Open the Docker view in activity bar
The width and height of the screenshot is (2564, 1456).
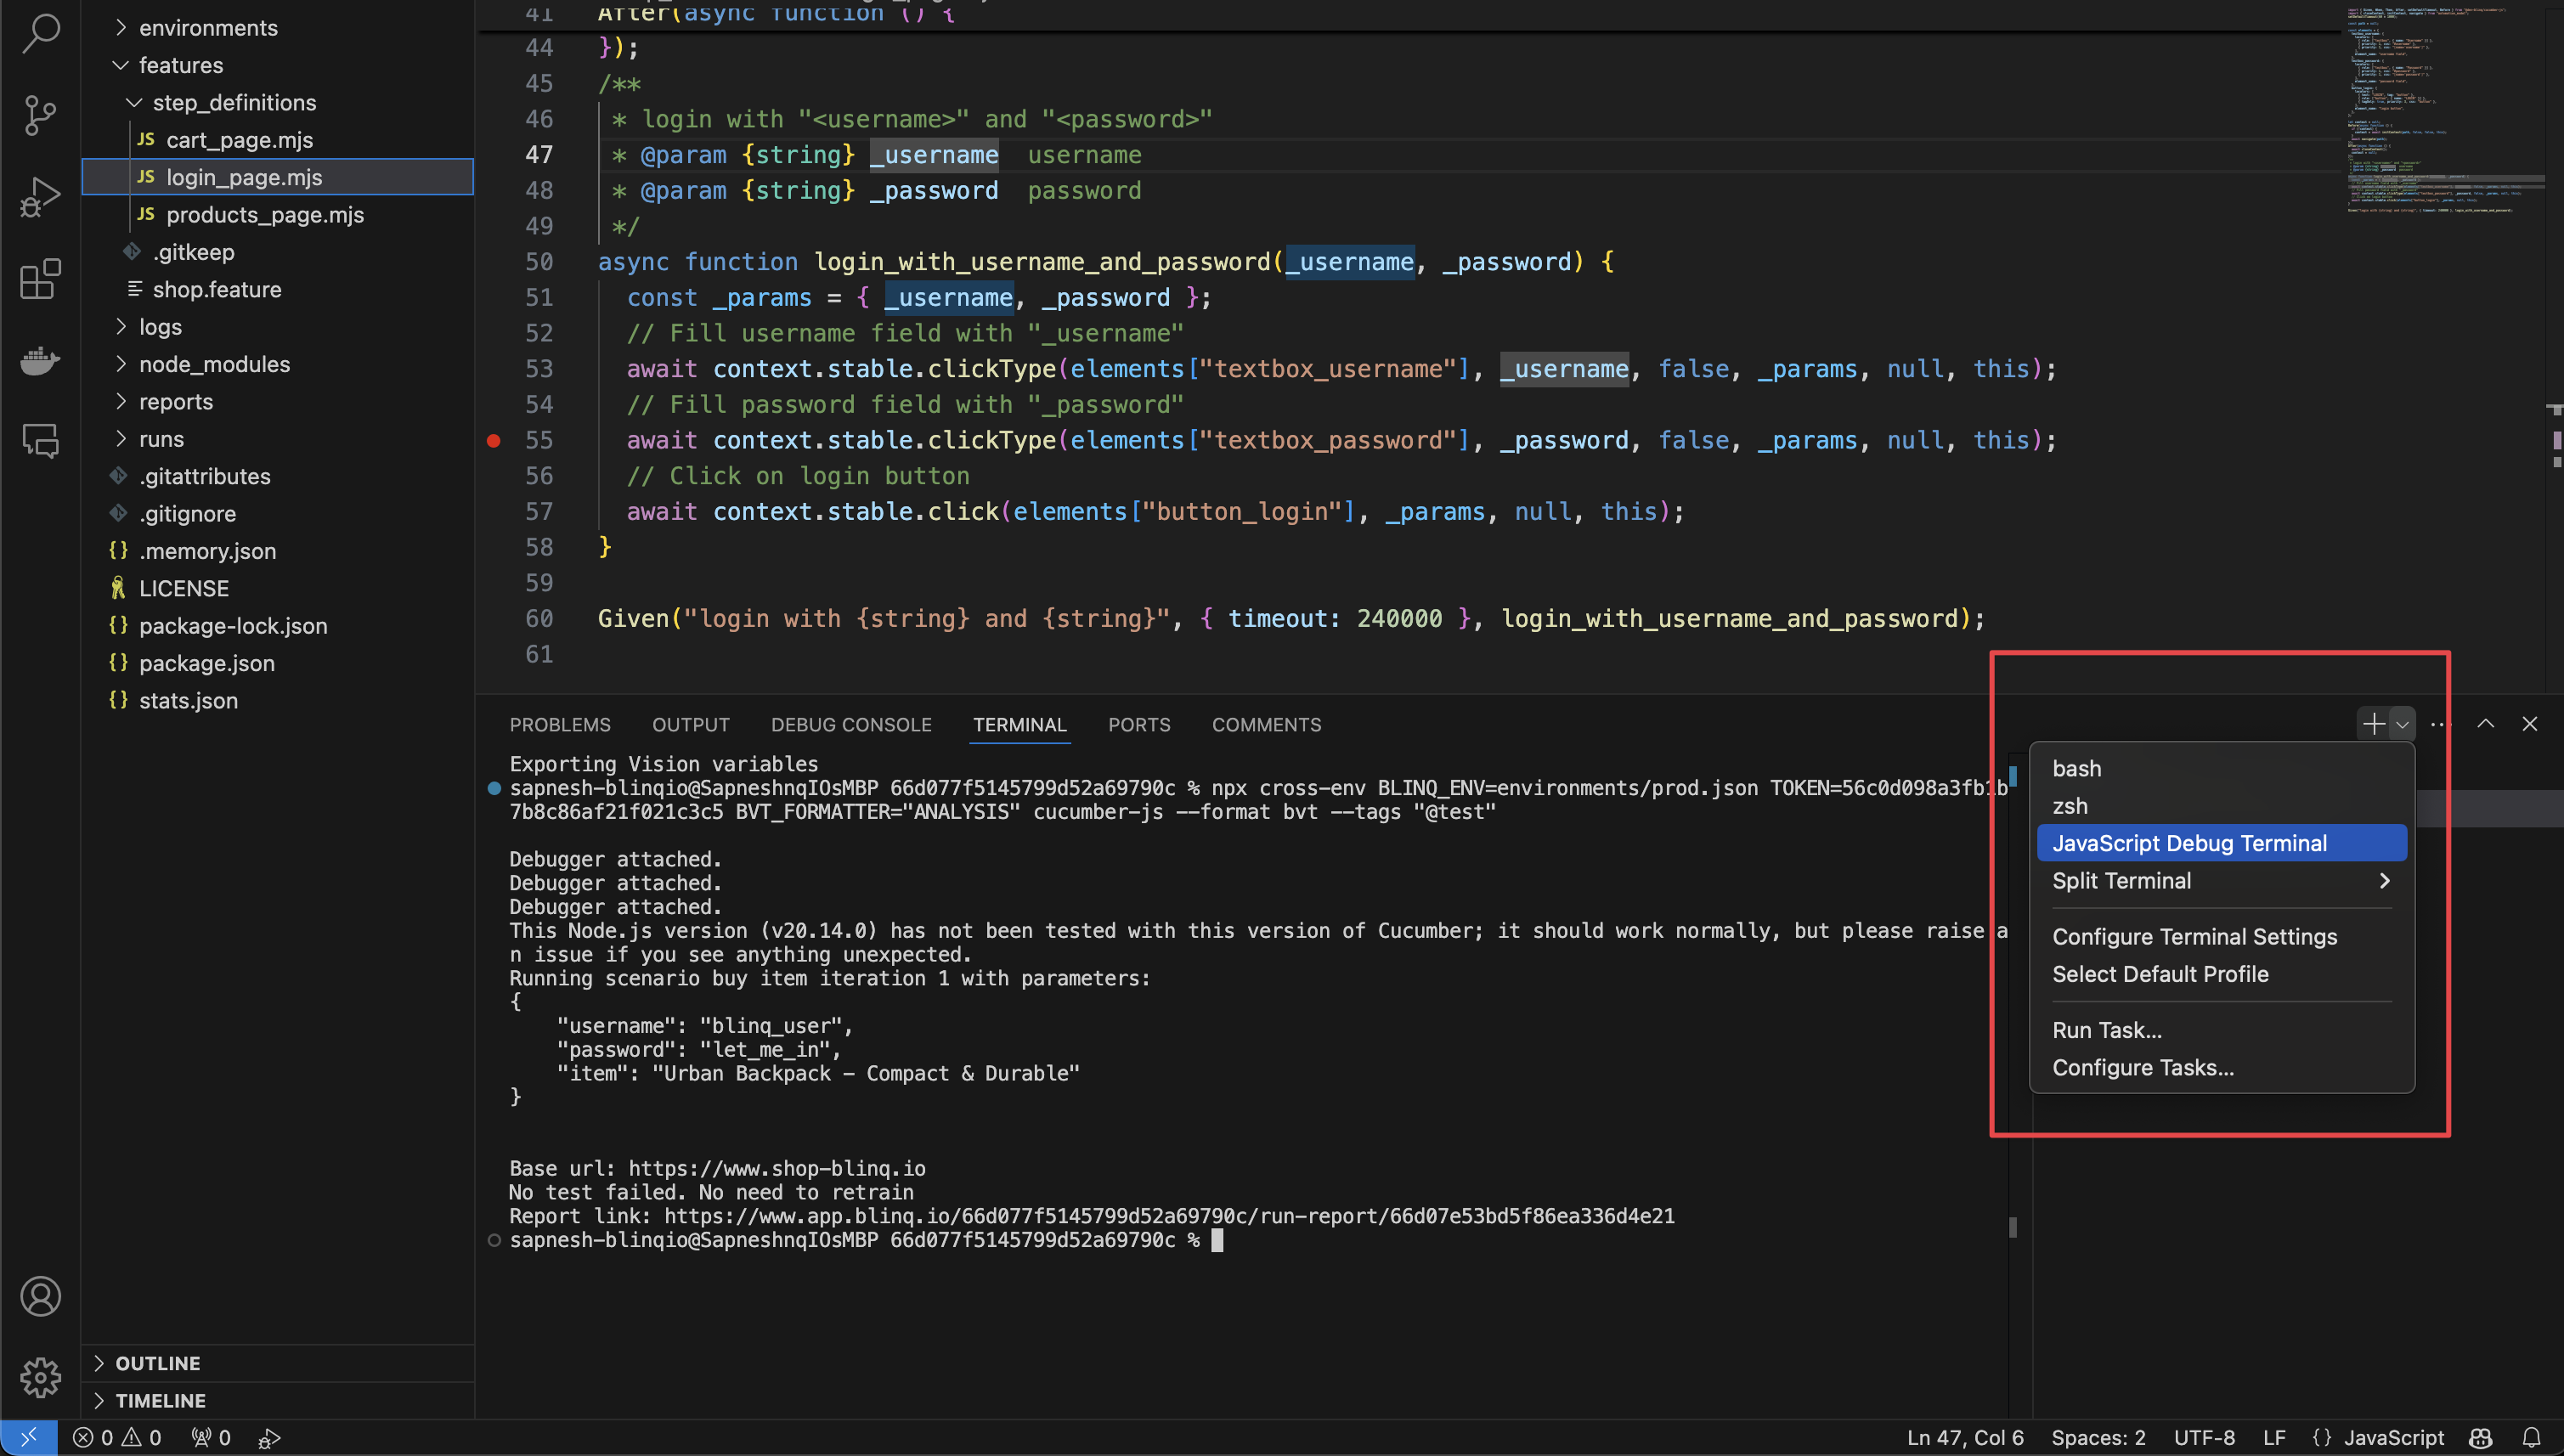pyautogui.click(x=40, y=360)
